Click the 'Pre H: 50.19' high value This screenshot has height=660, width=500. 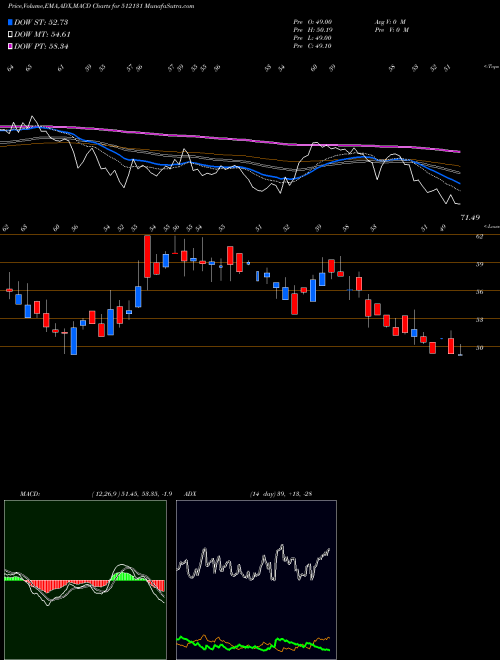click(x=313, y=30)
